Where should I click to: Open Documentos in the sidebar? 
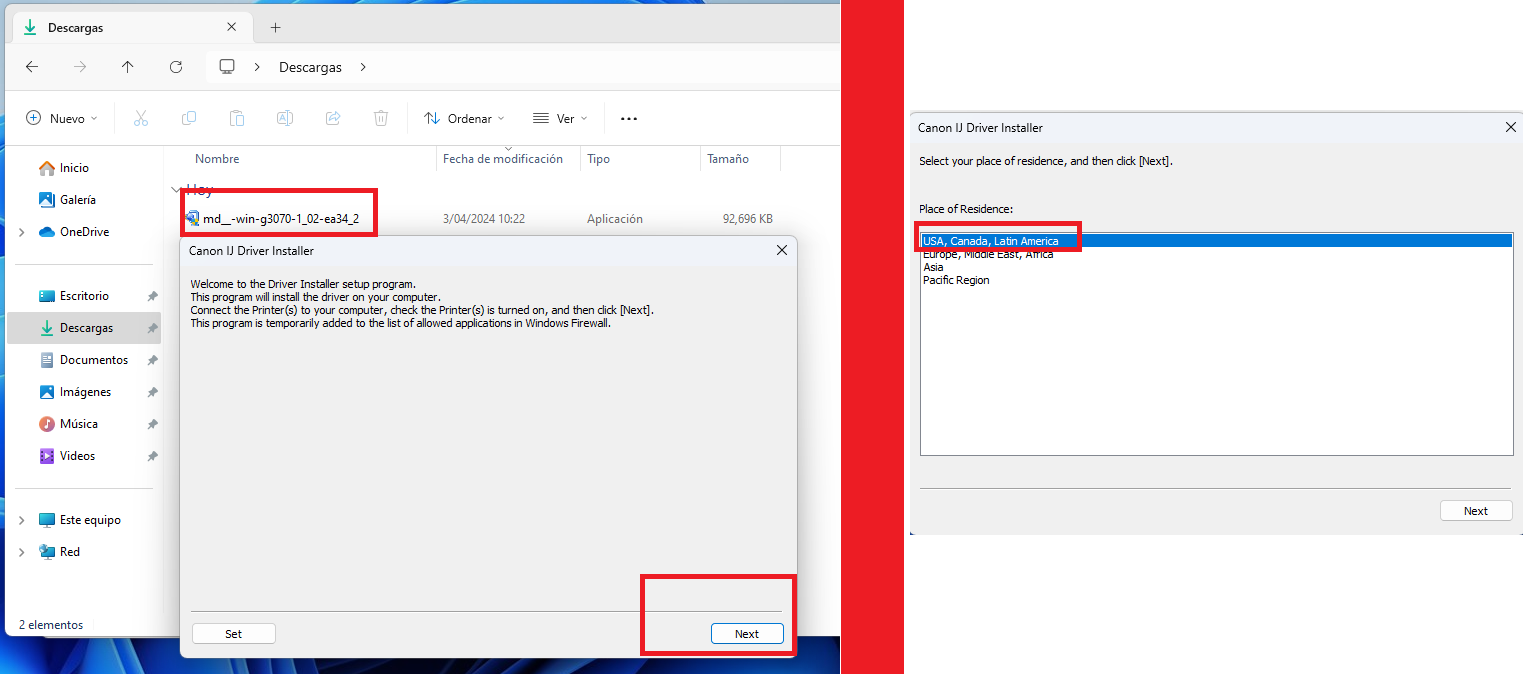click(x=93, y=360)
